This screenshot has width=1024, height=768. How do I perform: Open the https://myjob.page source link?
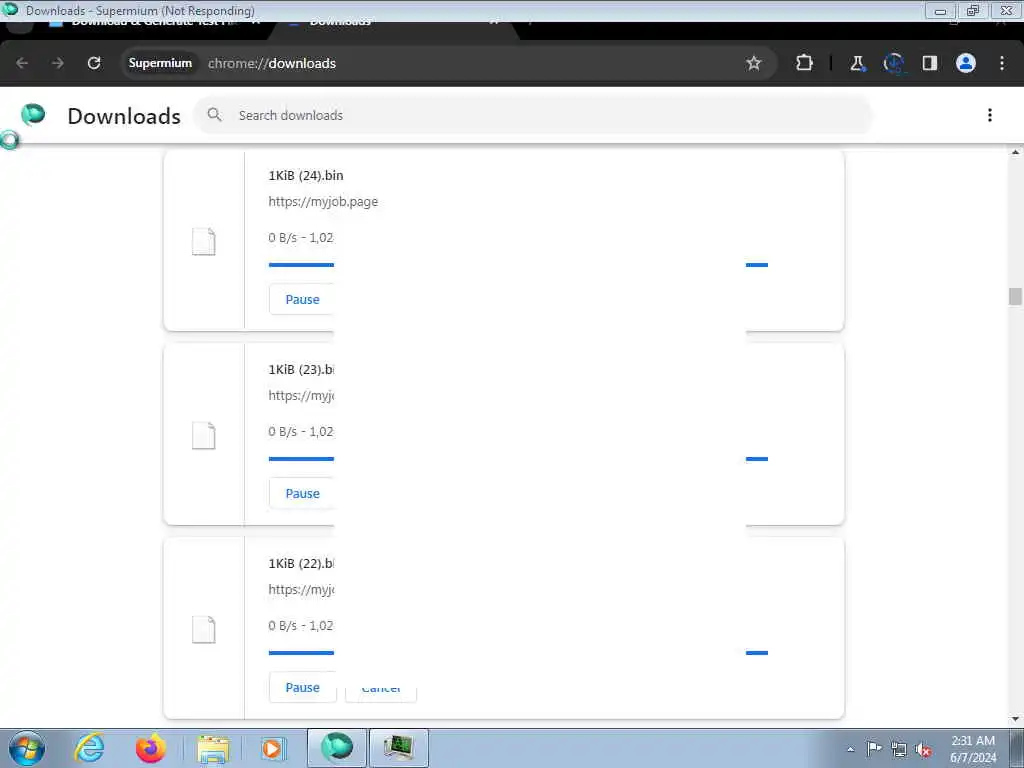pos(323,201)
